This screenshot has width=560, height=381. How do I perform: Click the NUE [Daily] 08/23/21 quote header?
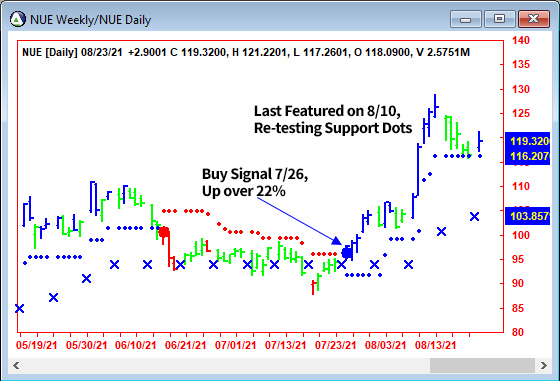tap(246, 52)
